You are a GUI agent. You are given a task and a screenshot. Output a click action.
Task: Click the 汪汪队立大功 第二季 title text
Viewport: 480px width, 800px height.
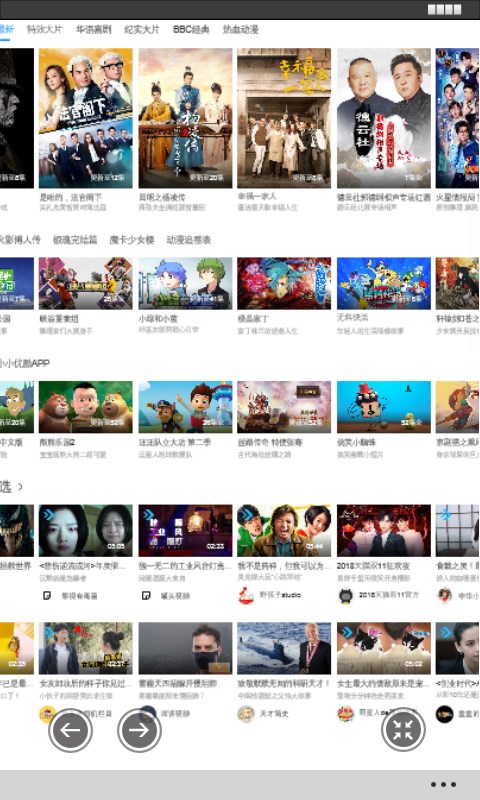(x=175, y=442)
